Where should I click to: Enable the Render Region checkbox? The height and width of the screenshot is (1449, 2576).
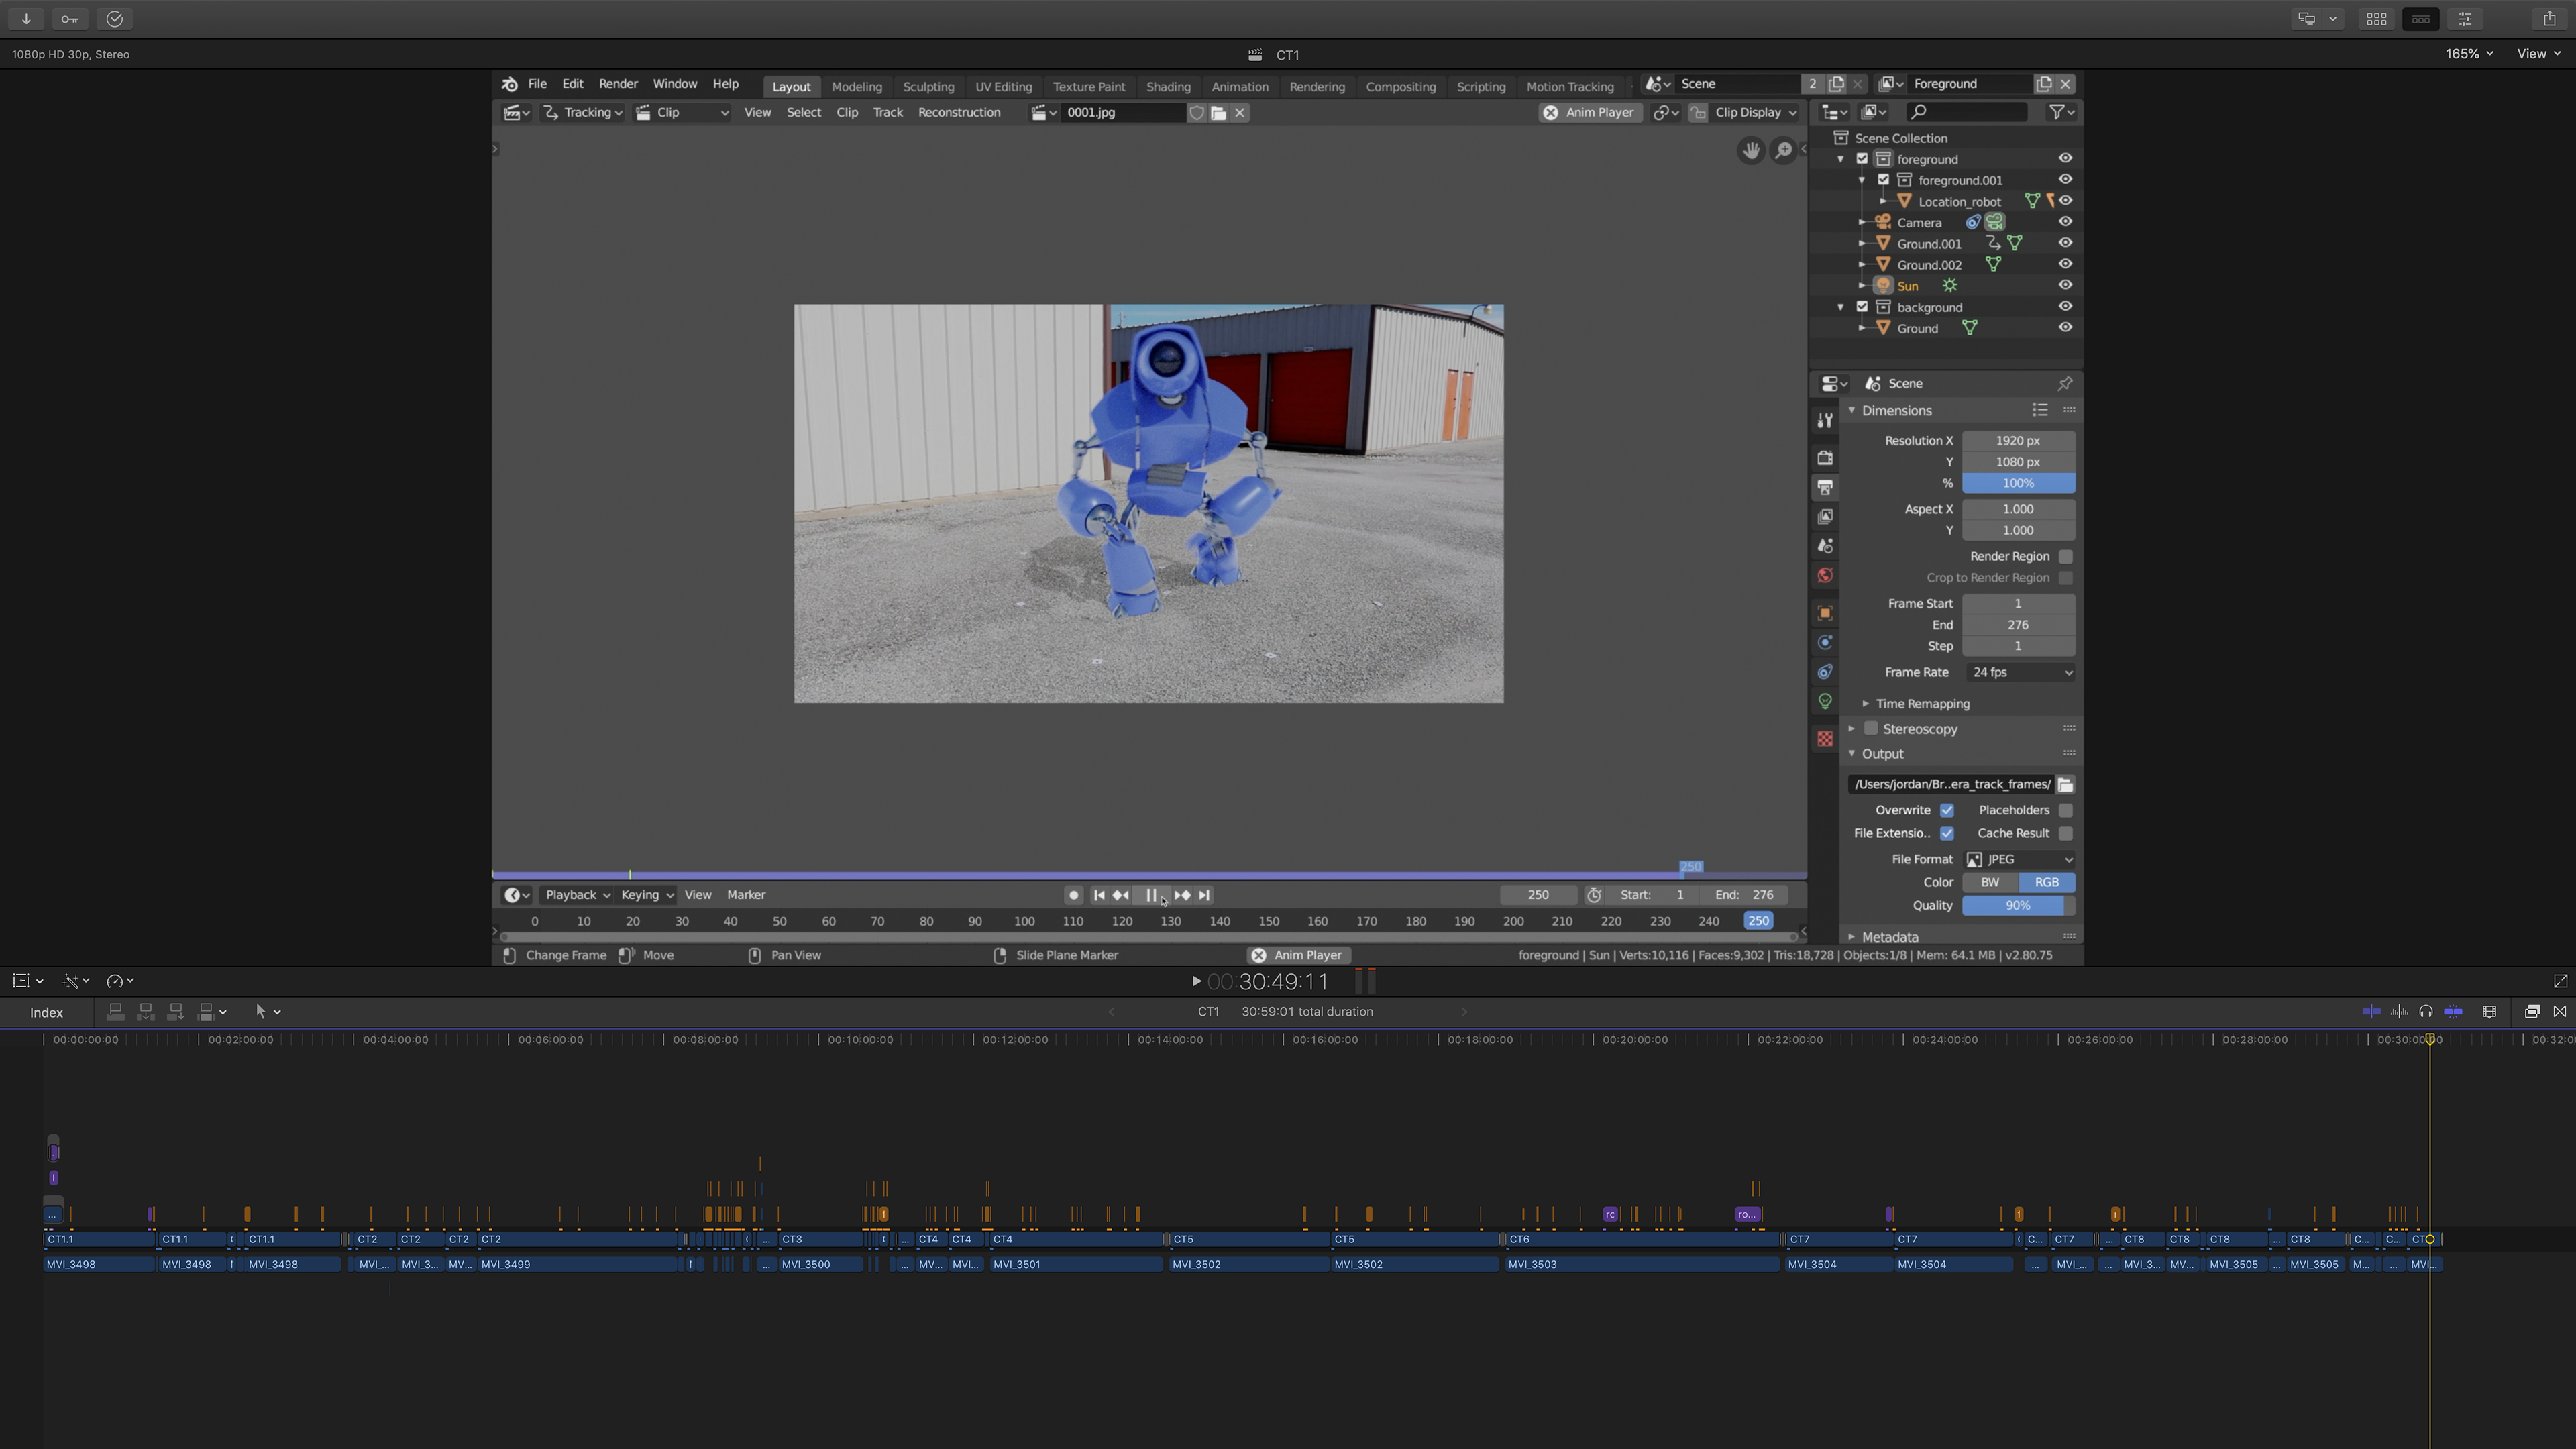click(2066, 556)
